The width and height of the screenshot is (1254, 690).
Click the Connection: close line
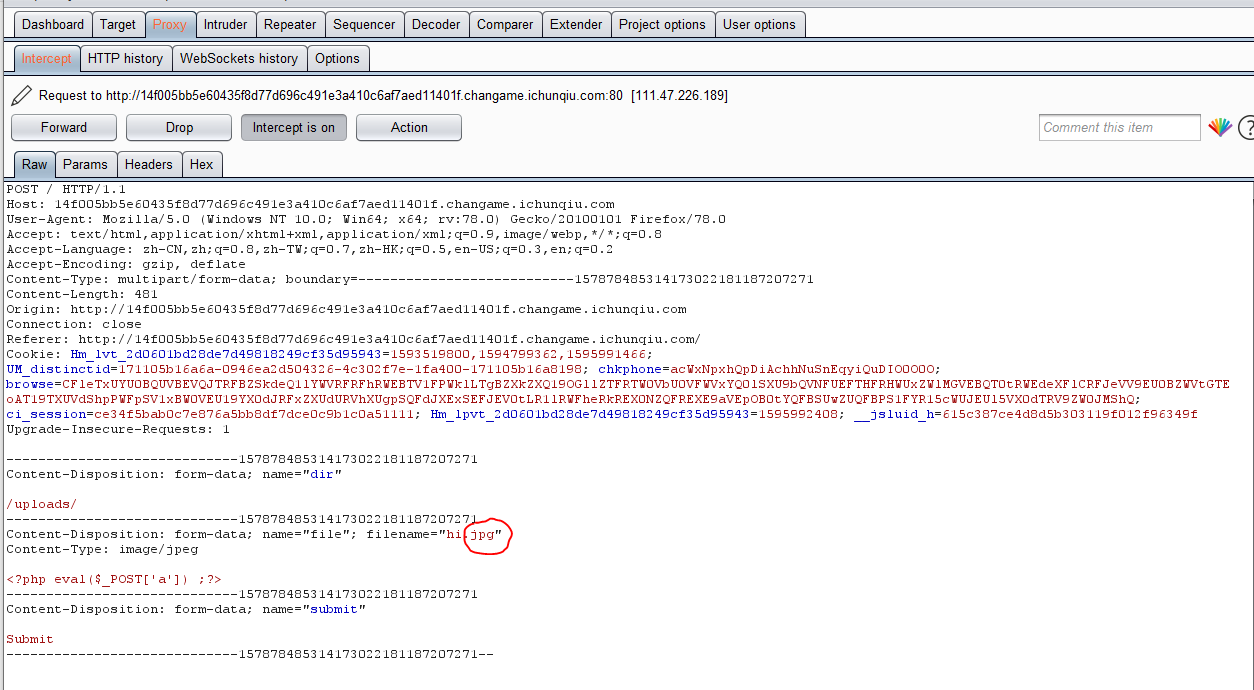(74, 324)
